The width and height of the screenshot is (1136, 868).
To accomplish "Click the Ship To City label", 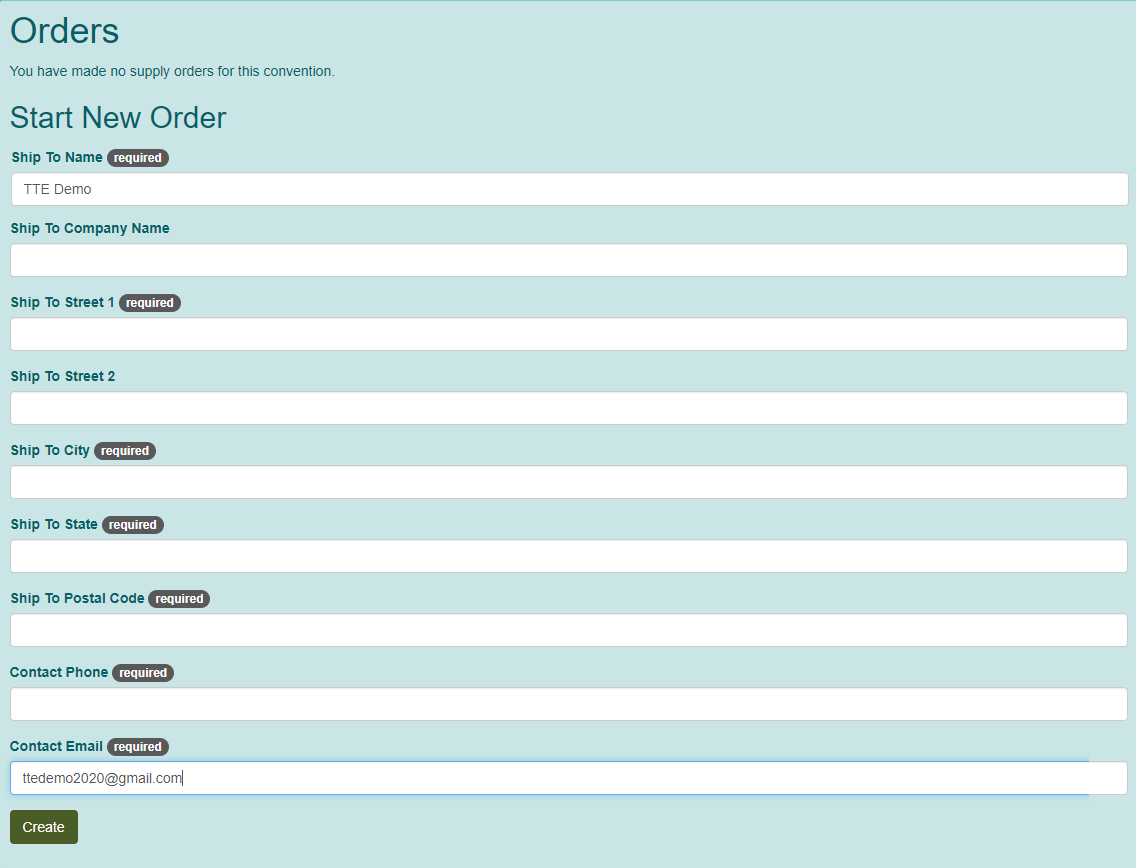I will [x=50, y=450].
